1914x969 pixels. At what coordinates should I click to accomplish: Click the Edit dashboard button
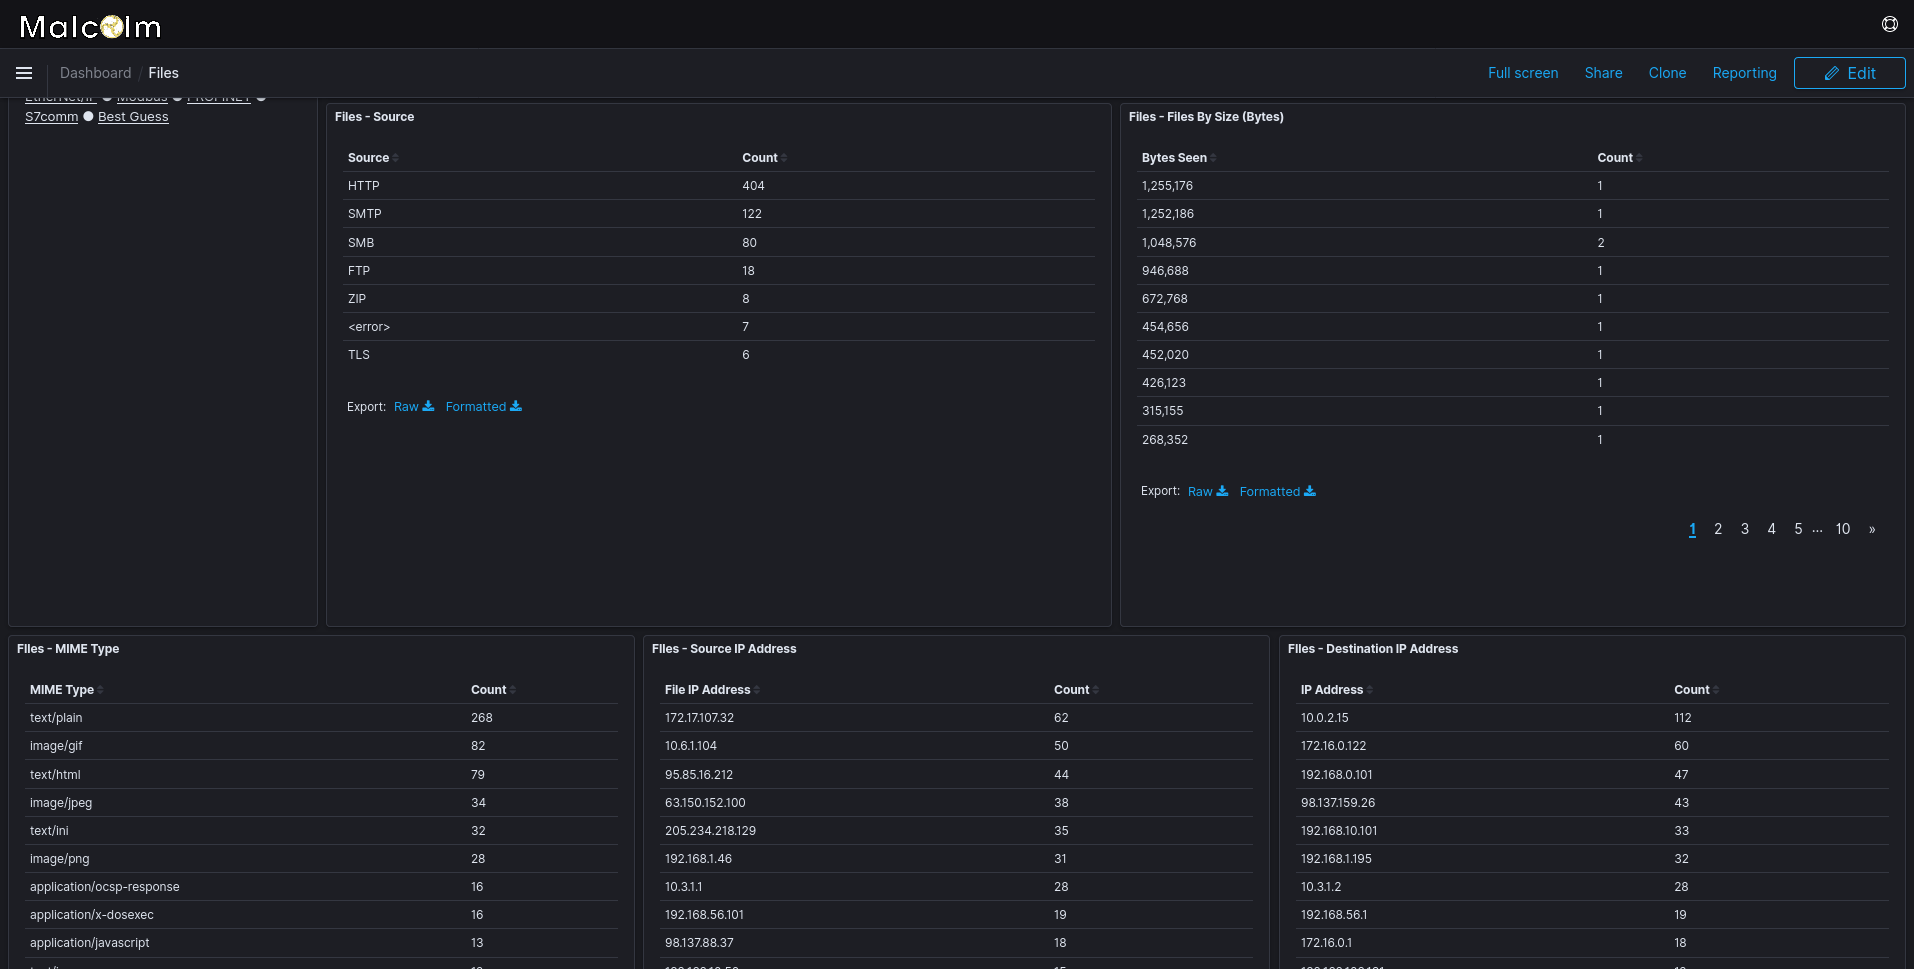click(x=1849, y=73)
